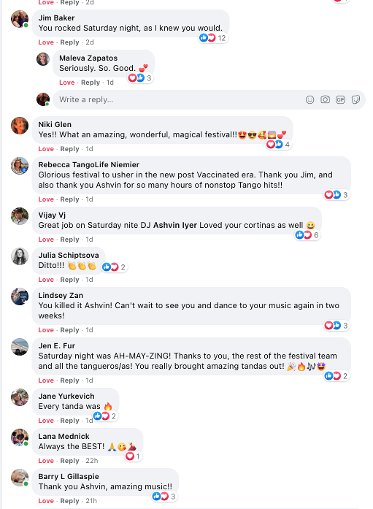Open the 22h timestamp on Lana's comment
The width and height of the screenshot is (373, 509).
click(92, 461)
